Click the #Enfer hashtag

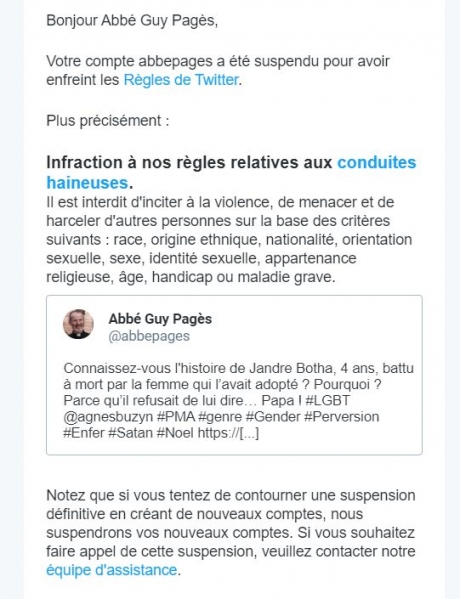click(84, 433)
